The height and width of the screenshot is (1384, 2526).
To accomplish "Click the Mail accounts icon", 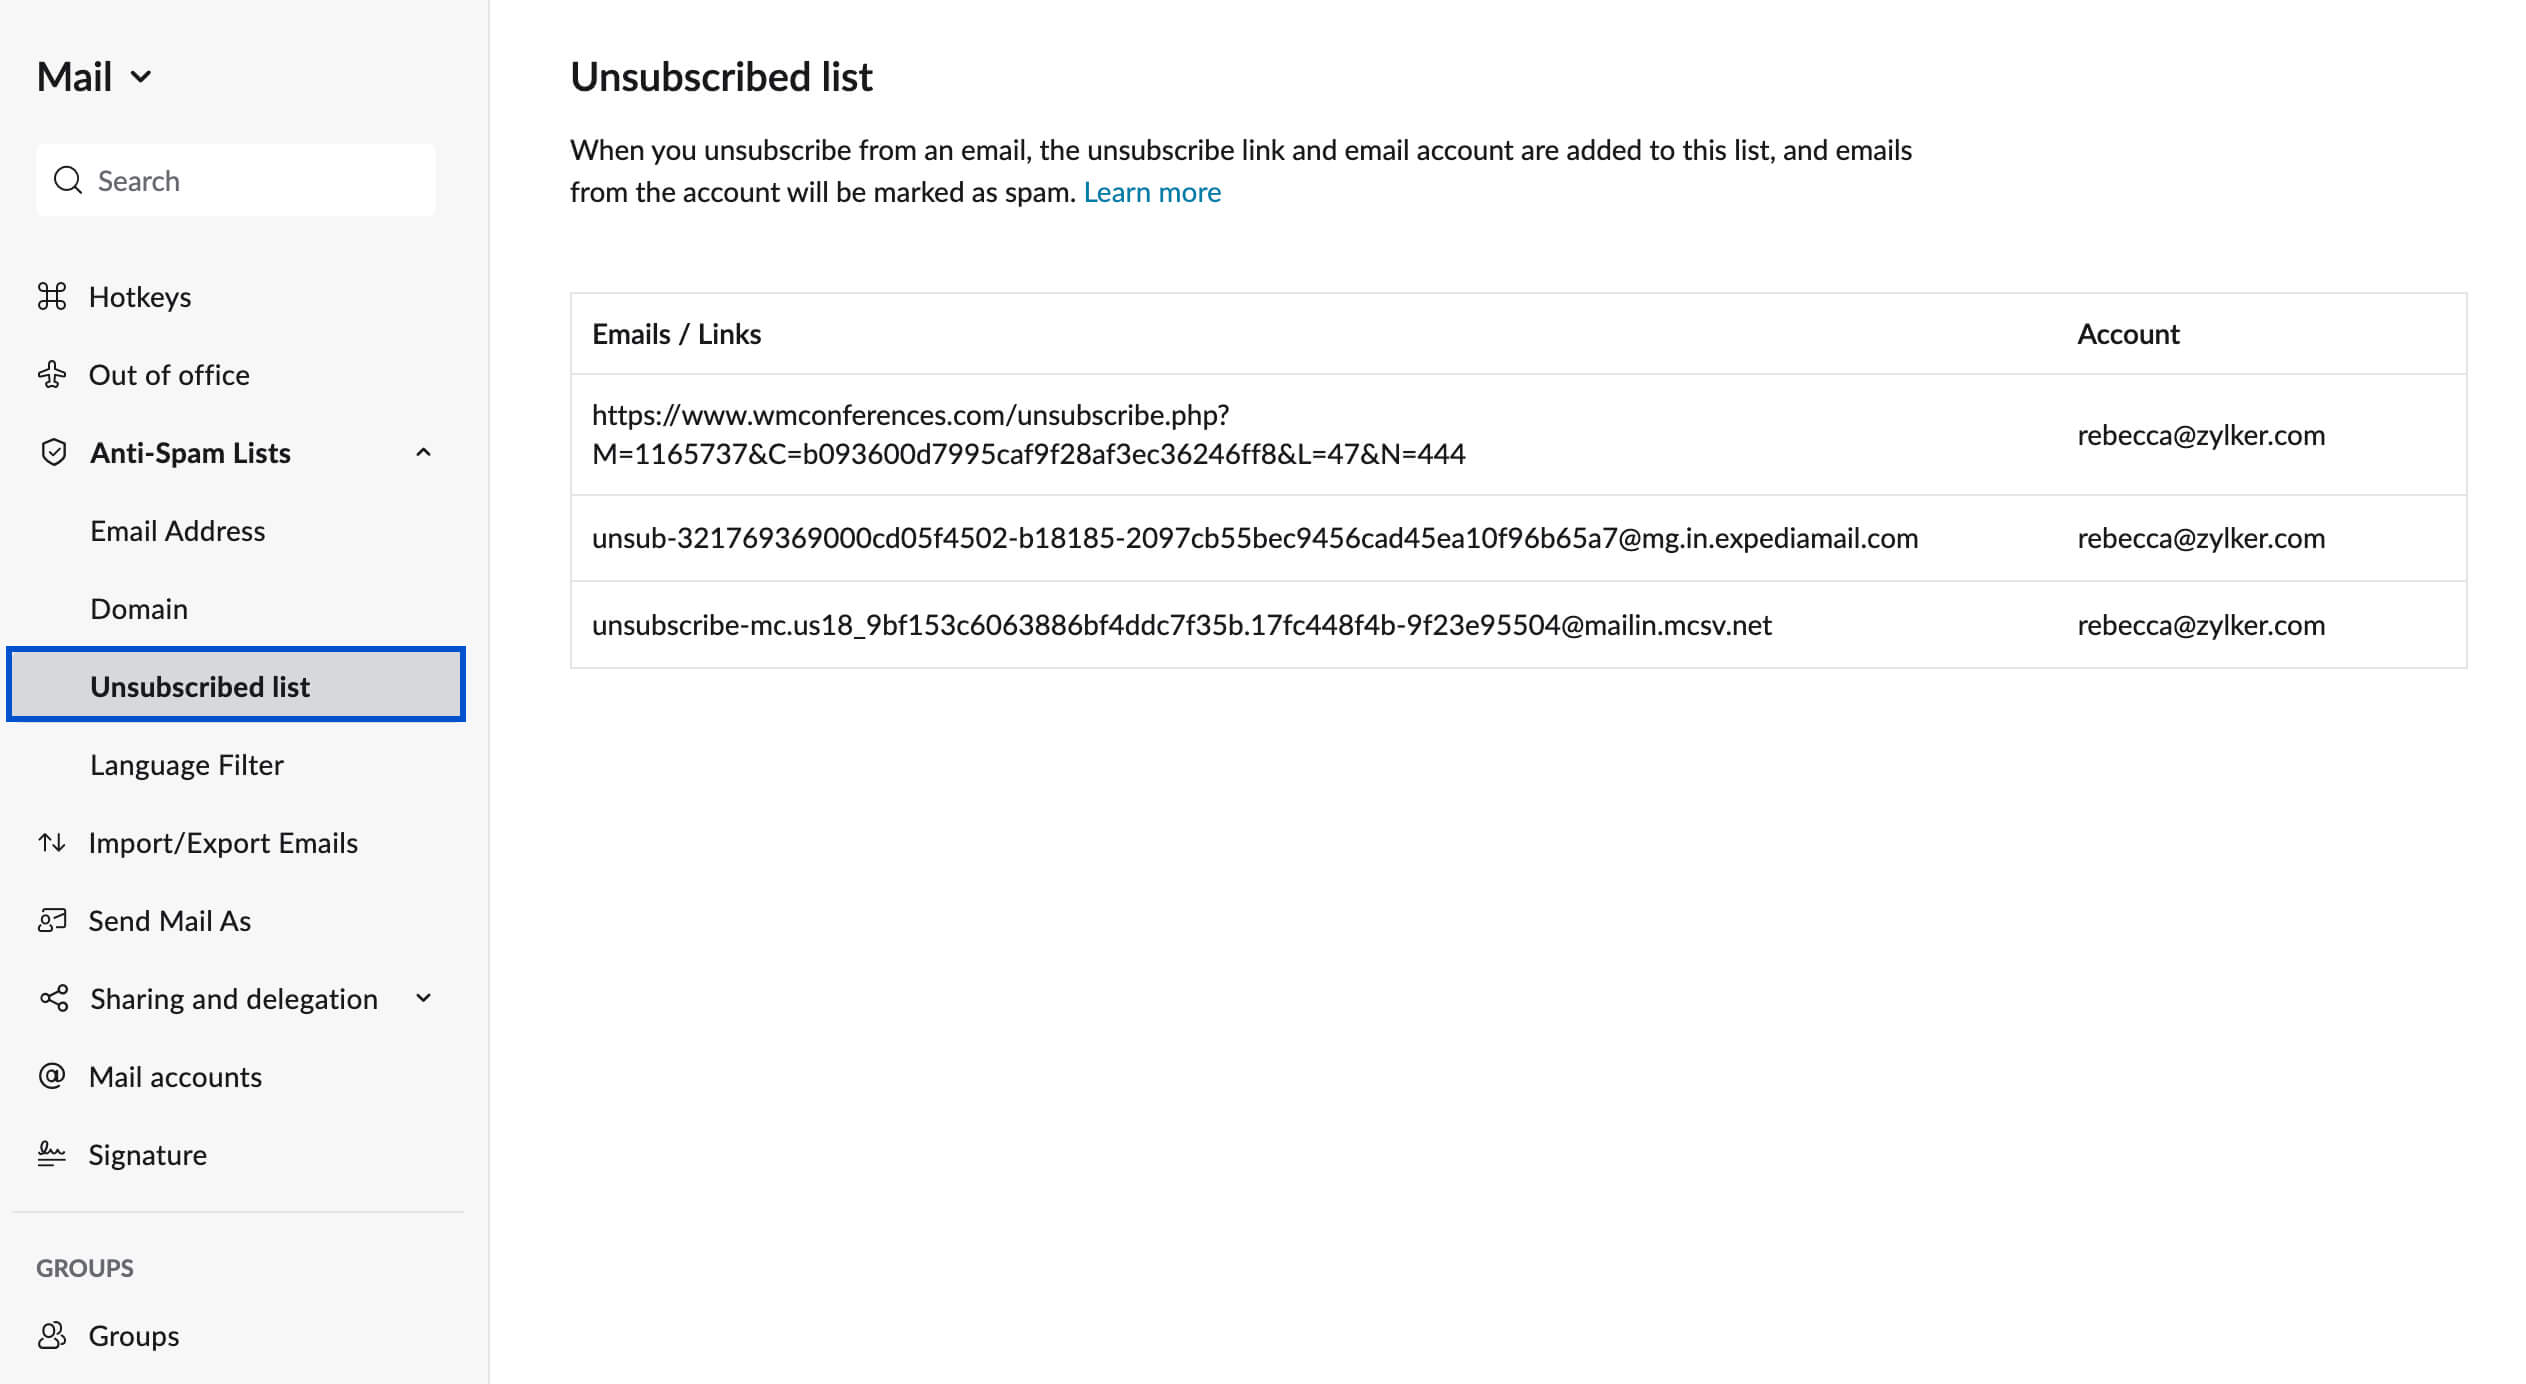I will point(53,1075).
